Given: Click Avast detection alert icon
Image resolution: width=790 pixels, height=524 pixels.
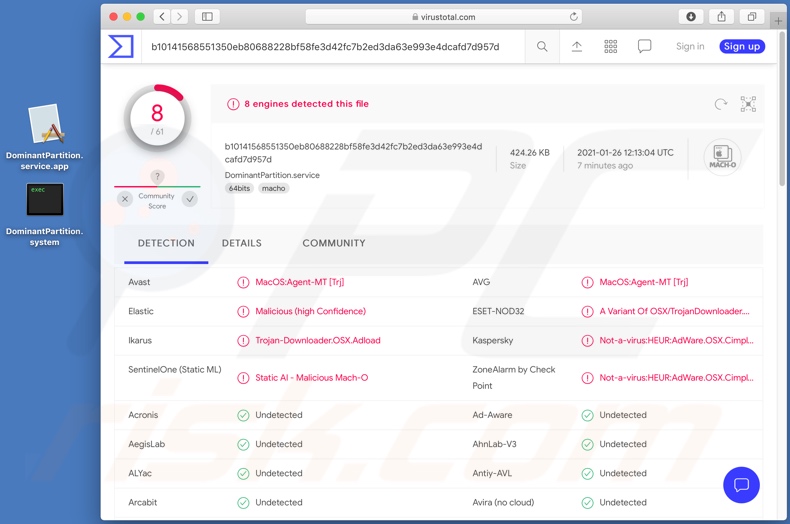Looking at the screenshot, I should [243, 282].
